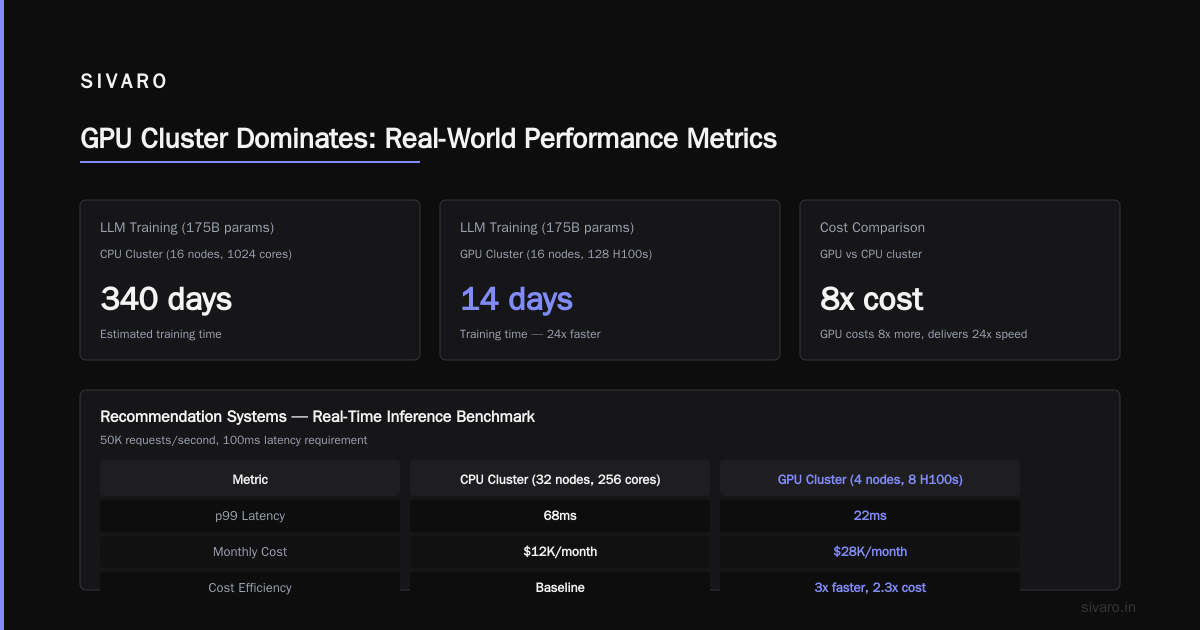
Task: Click the Recommendation Systems benchmark heading
Action: 318,416
